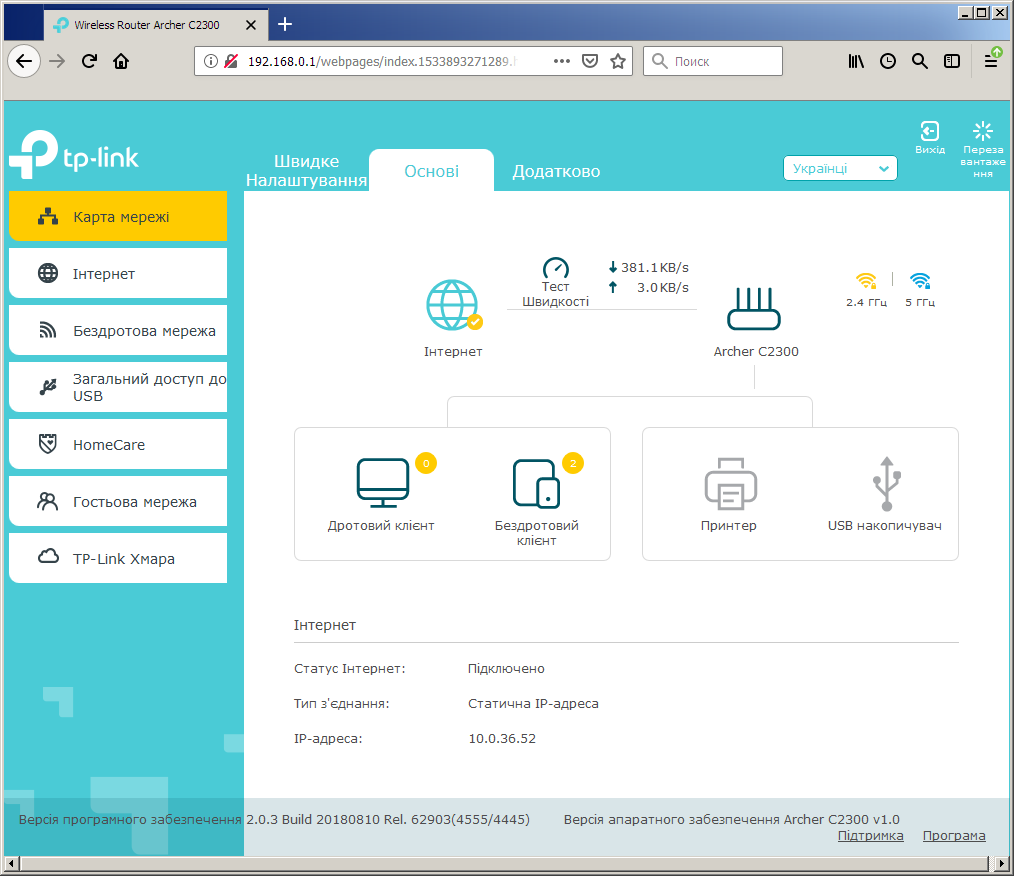1014x876 pixels.
Task: Show site information icon in address bar
Action: tap(211, 61)
